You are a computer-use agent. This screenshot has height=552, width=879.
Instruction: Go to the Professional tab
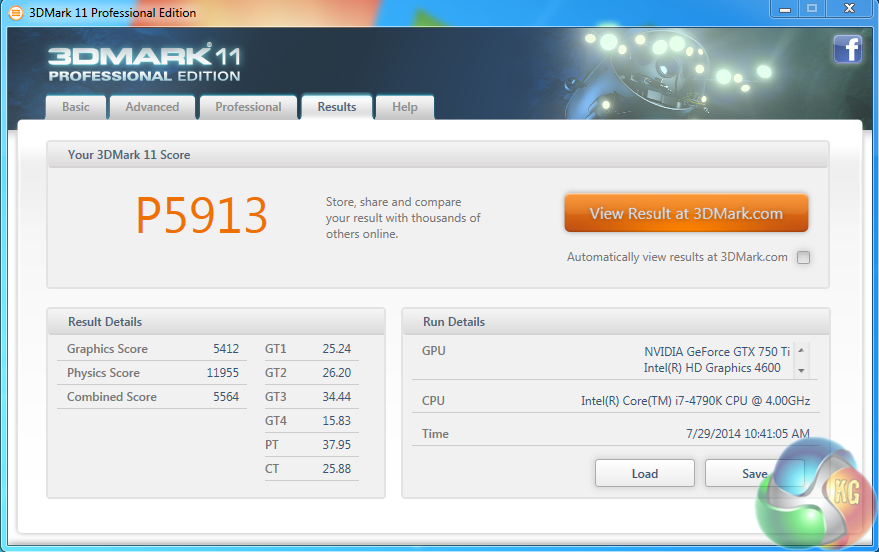[x=248, y=107]
